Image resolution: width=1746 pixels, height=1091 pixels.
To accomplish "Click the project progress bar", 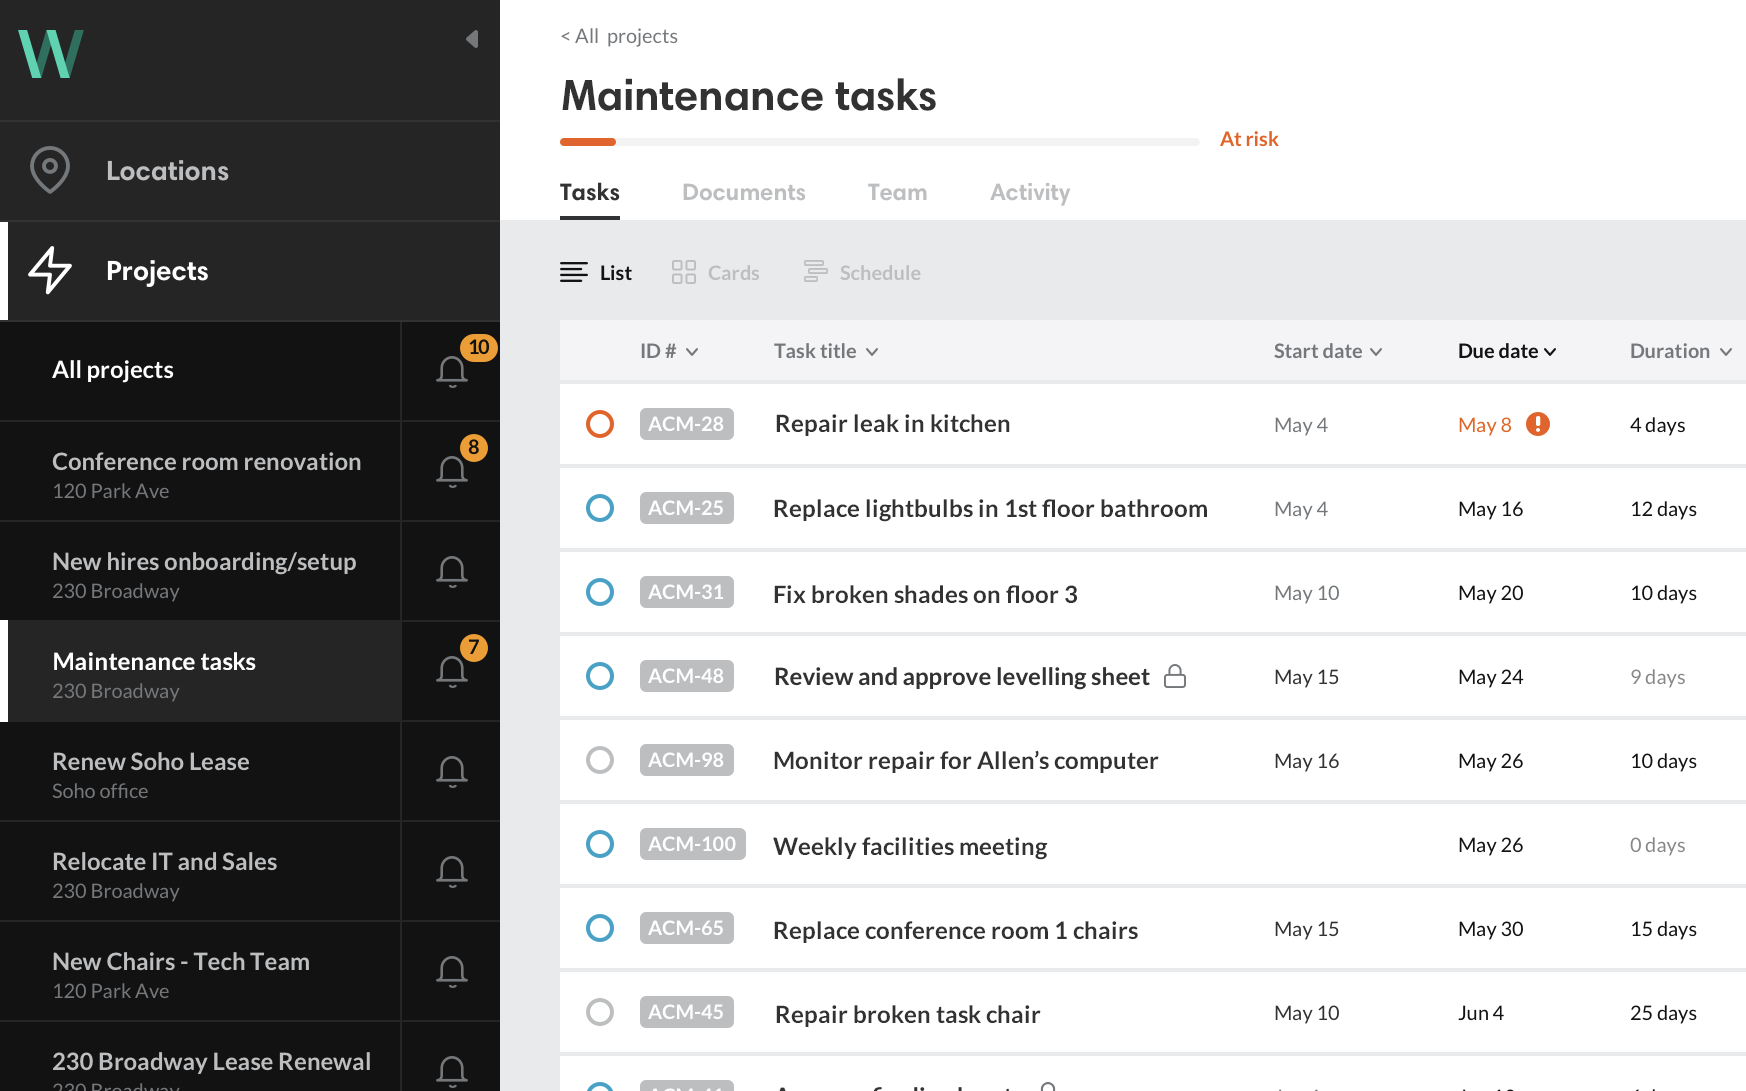I will (x=879, y=142).
